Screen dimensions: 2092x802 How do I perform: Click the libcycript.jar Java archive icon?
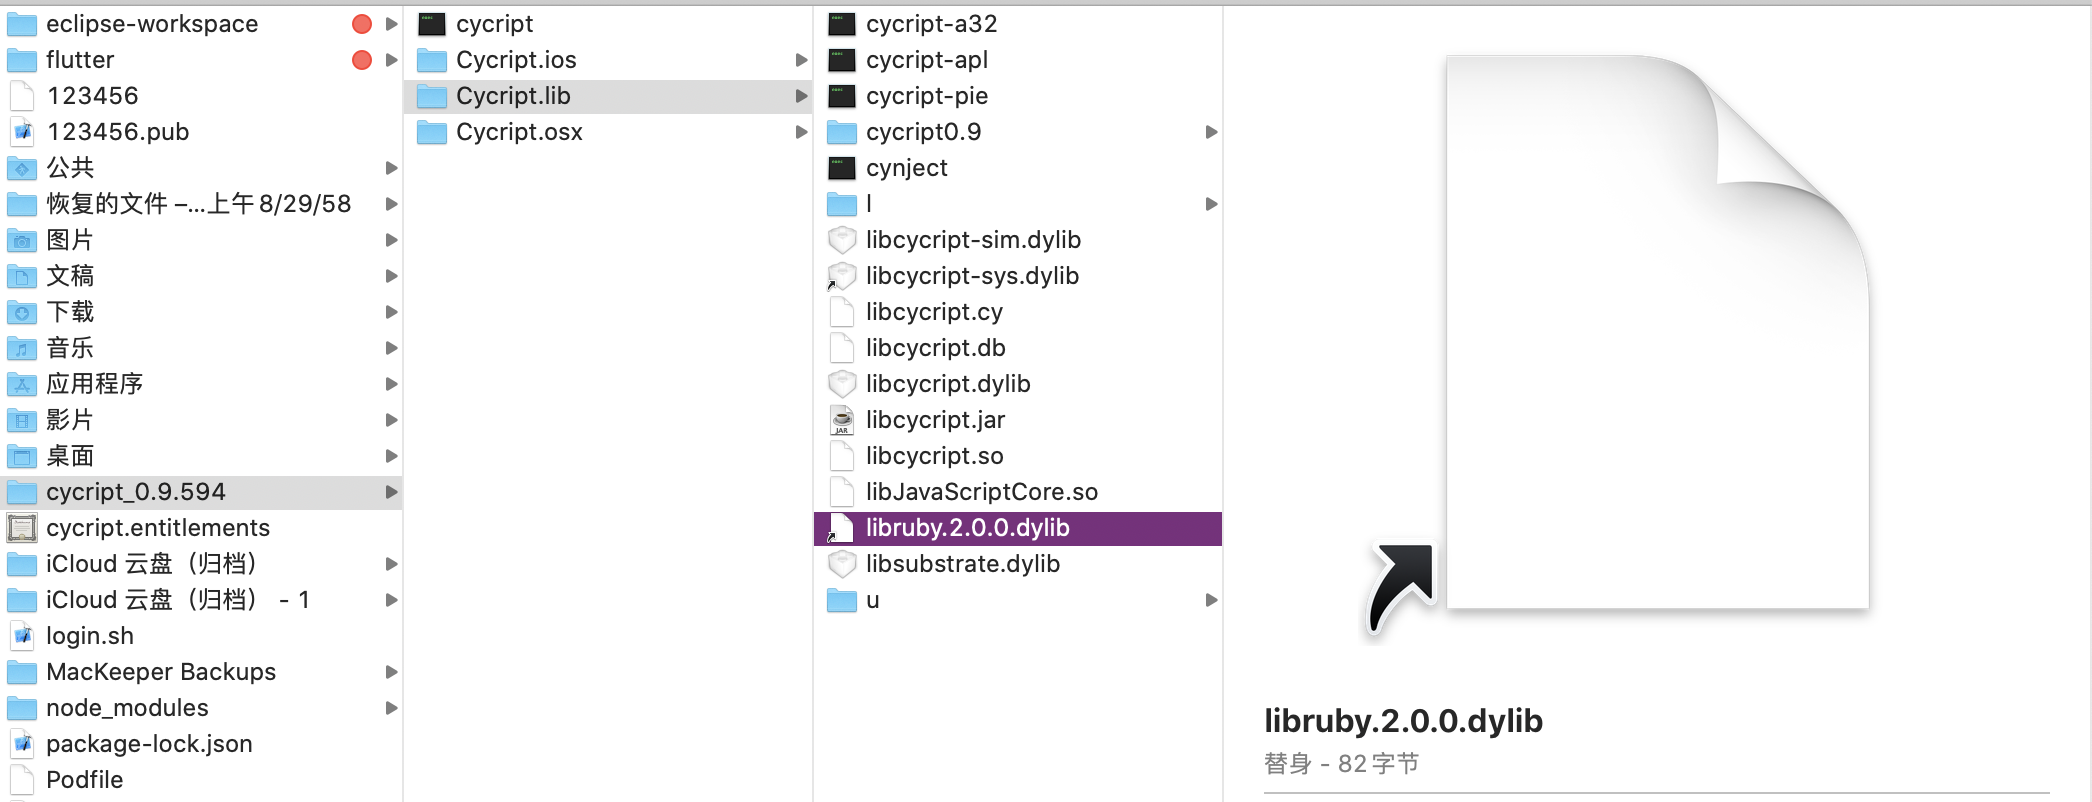[x=842, y=420]
